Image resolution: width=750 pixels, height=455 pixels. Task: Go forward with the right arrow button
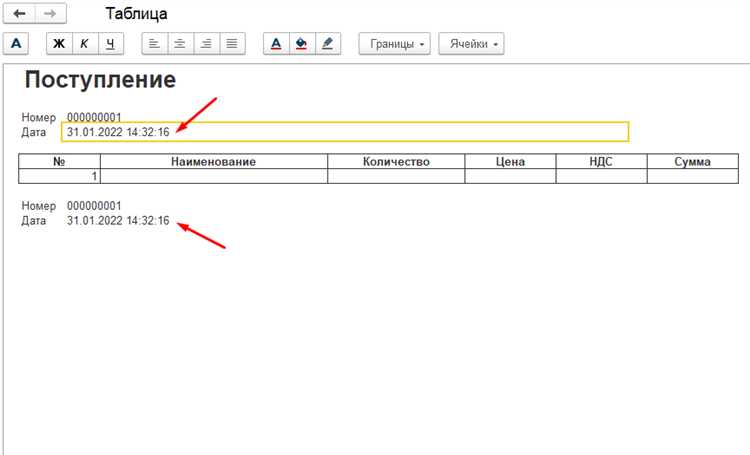coord(50,13)
